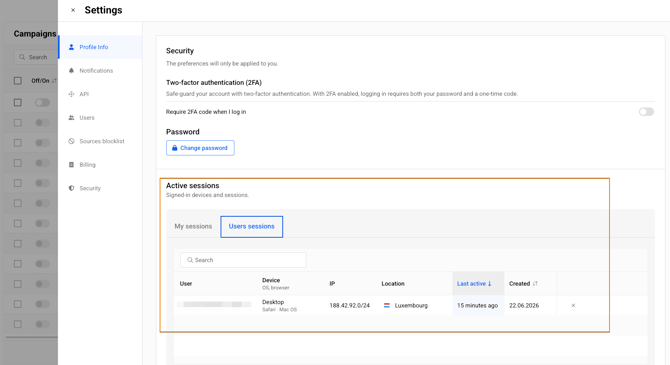Tick last visible campaign row checkbox
The height and width of the screenshot is (365, 670).
click(x=18, y=324)
